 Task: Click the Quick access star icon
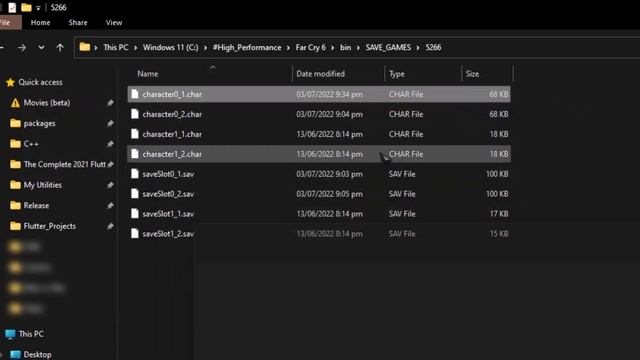(x=10, y=82)
